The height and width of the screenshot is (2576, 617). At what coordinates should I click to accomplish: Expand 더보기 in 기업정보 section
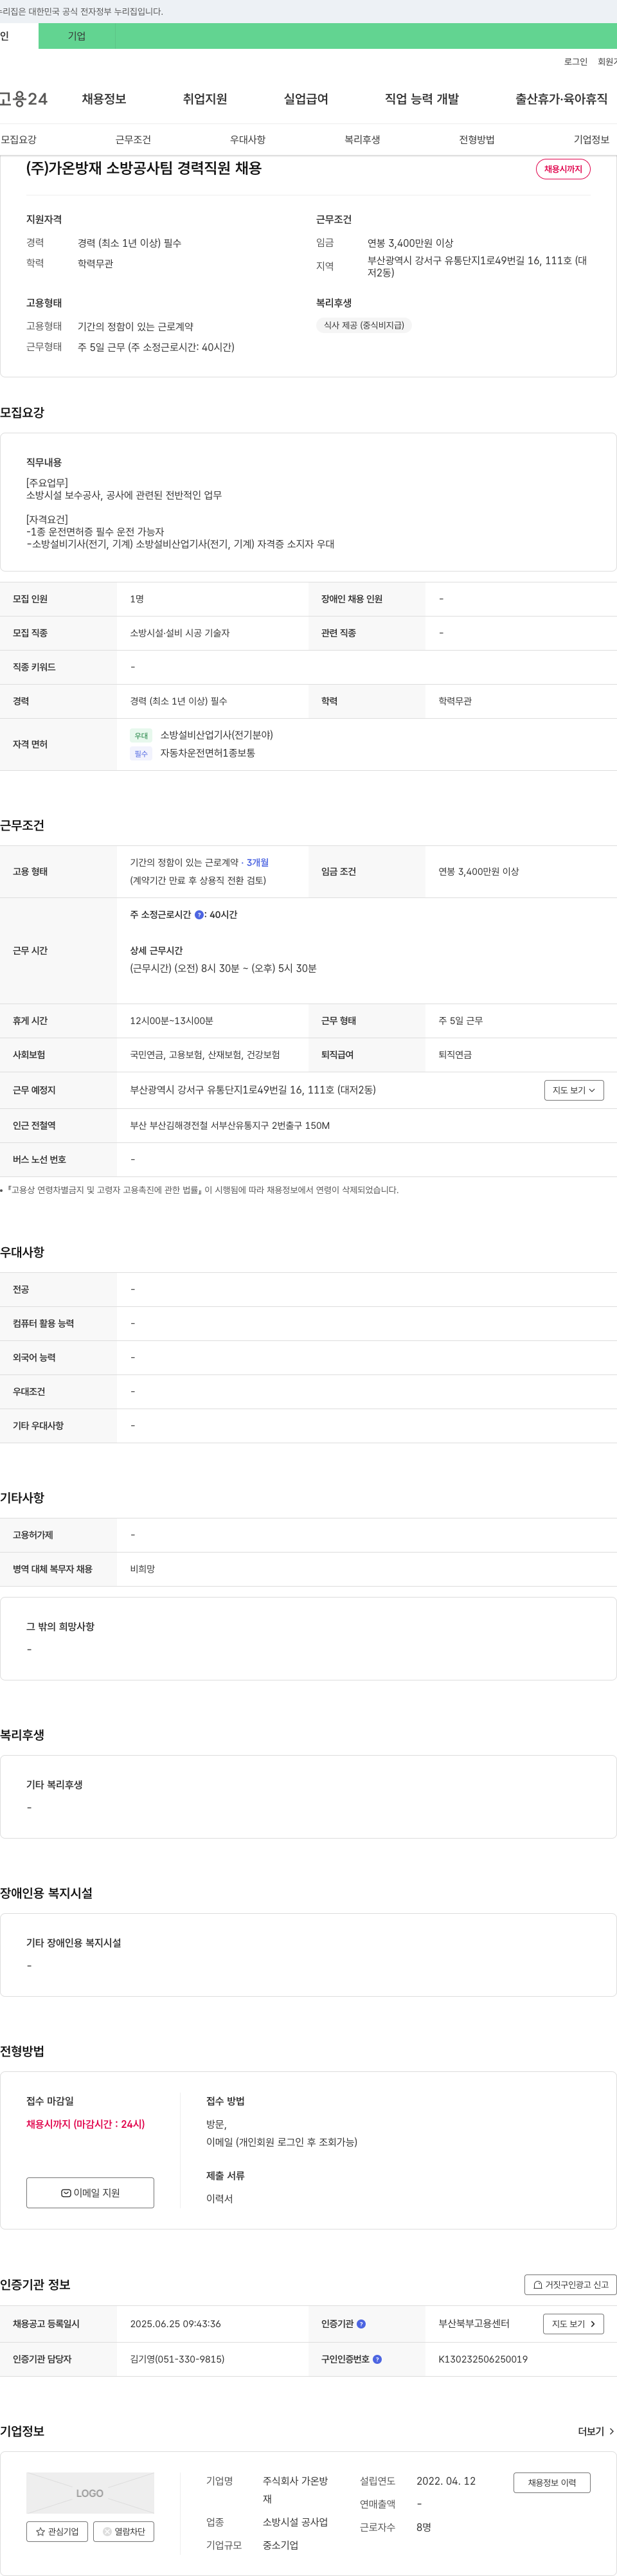pyautogui.click(x=596, y=2431)
